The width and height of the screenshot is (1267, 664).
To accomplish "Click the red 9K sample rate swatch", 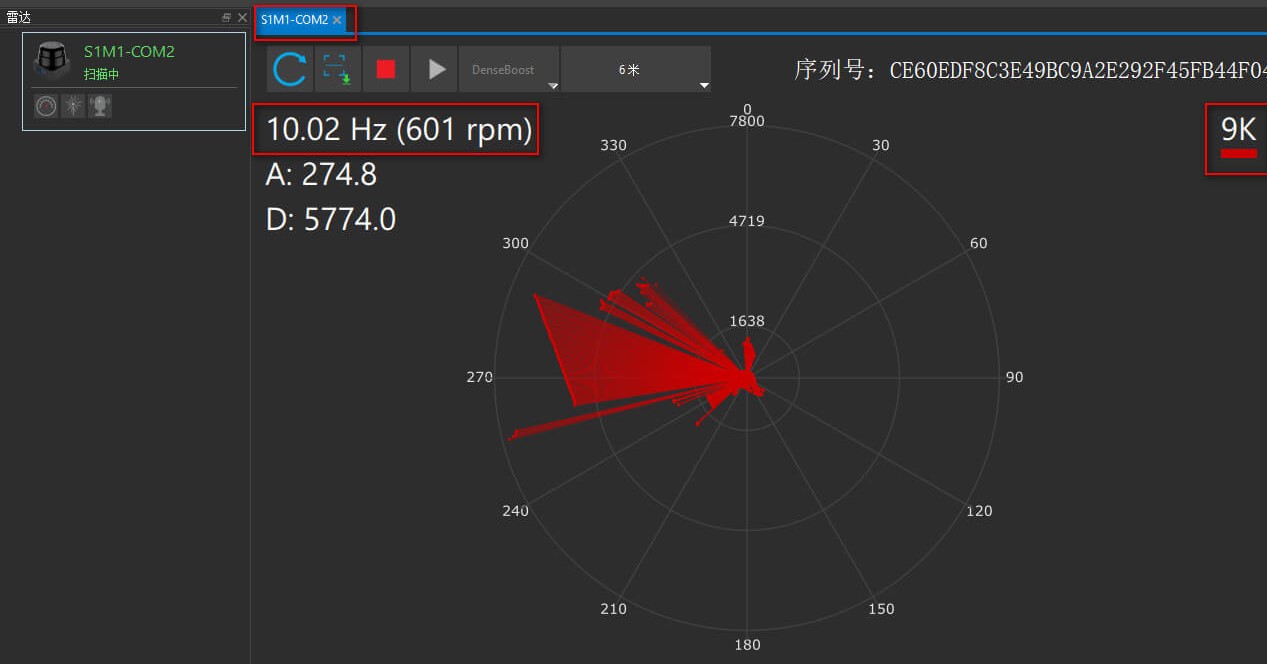I will point(1239,153).
